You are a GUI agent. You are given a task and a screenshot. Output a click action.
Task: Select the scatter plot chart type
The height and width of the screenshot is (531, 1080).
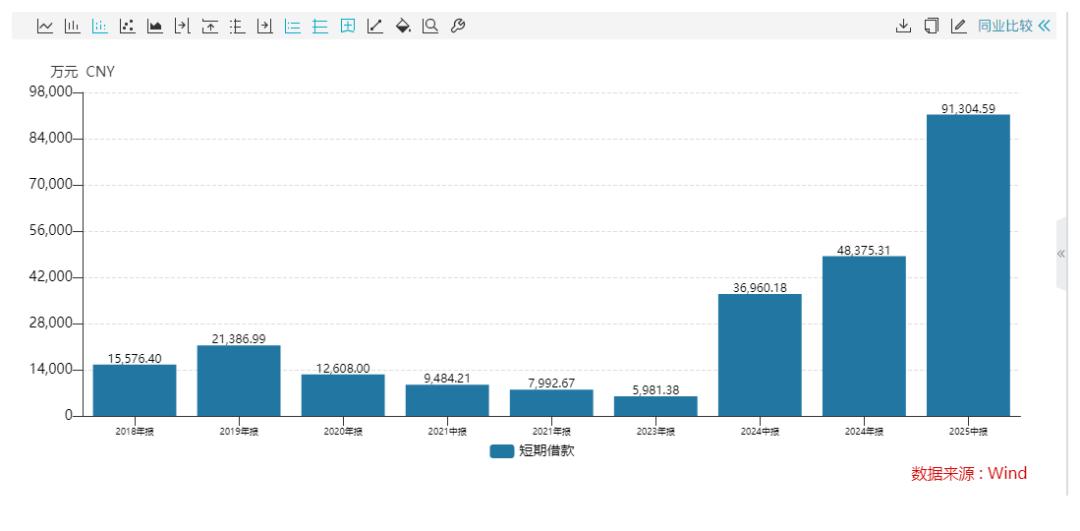(x=127, y=25)
